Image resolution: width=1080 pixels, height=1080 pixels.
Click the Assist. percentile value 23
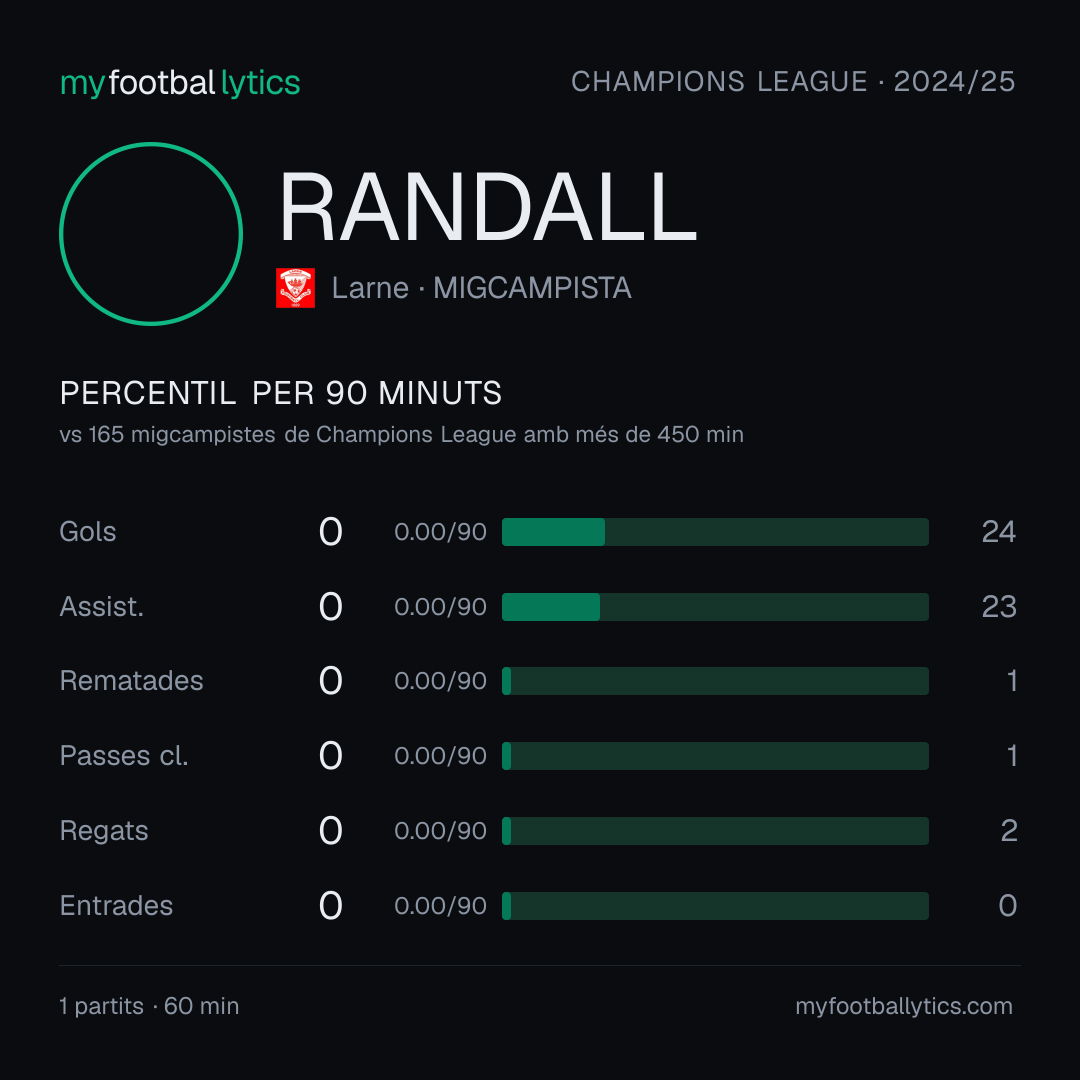(x=999, y=607)
